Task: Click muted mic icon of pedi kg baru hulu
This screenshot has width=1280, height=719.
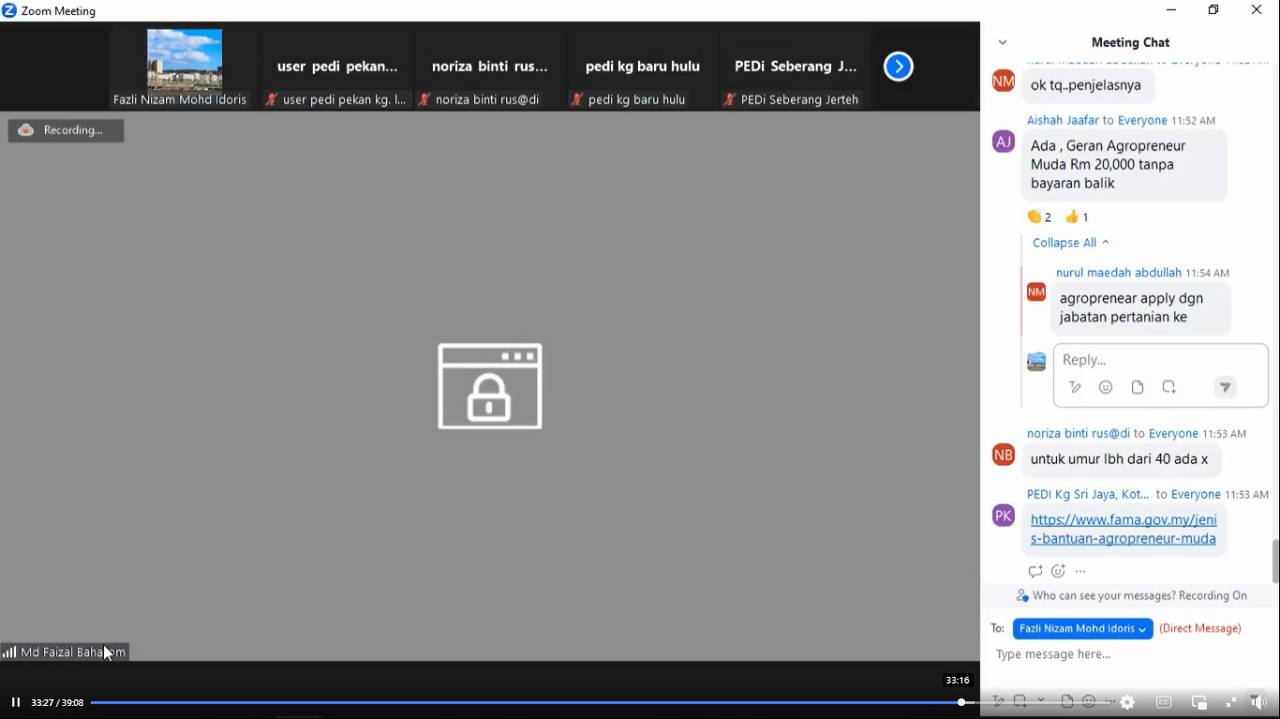Action: 577,99
